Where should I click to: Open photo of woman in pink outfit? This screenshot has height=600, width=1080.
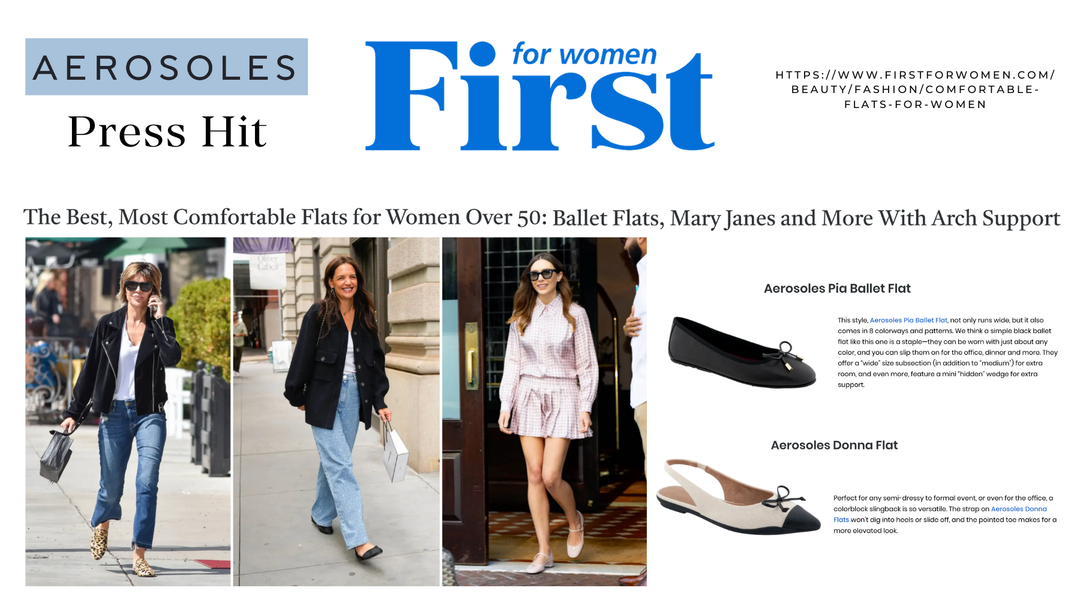544,411
